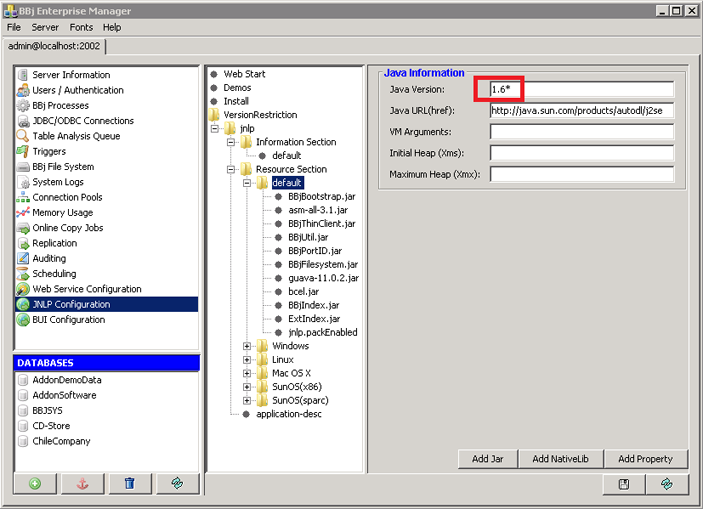Screen dimensions: 703x509
Task: Select the Auditing icon
Action: coord(23,258)
